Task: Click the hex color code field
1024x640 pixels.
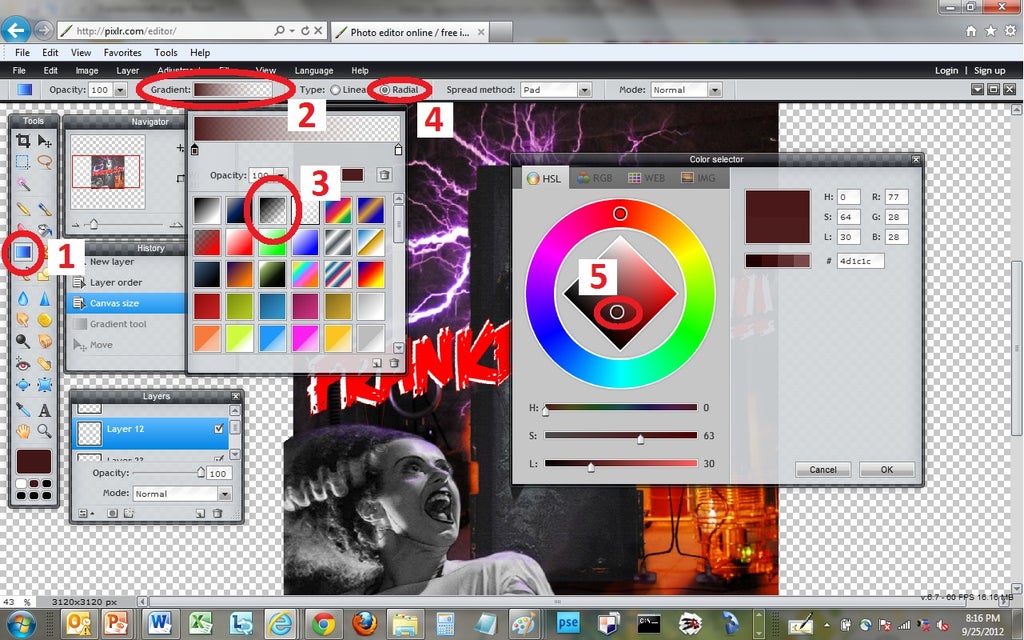Action: pos(860,261)
